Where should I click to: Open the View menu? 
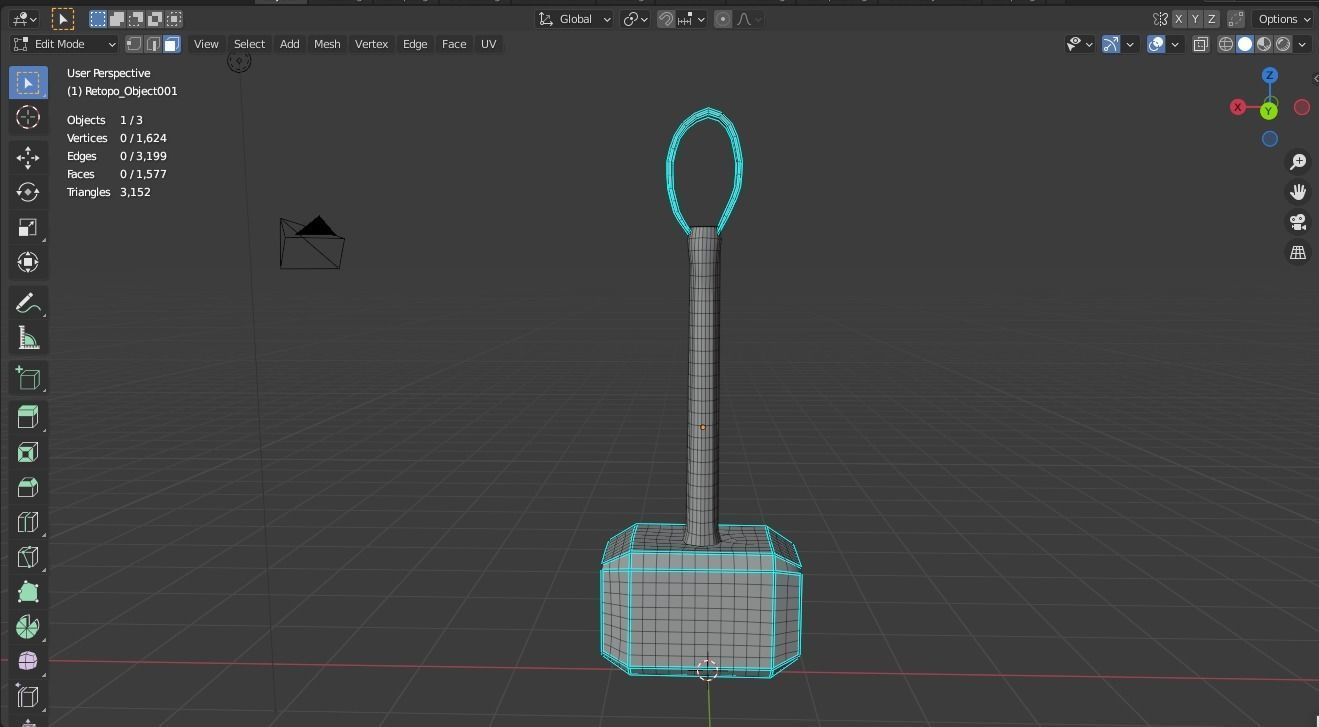[206, 44]
